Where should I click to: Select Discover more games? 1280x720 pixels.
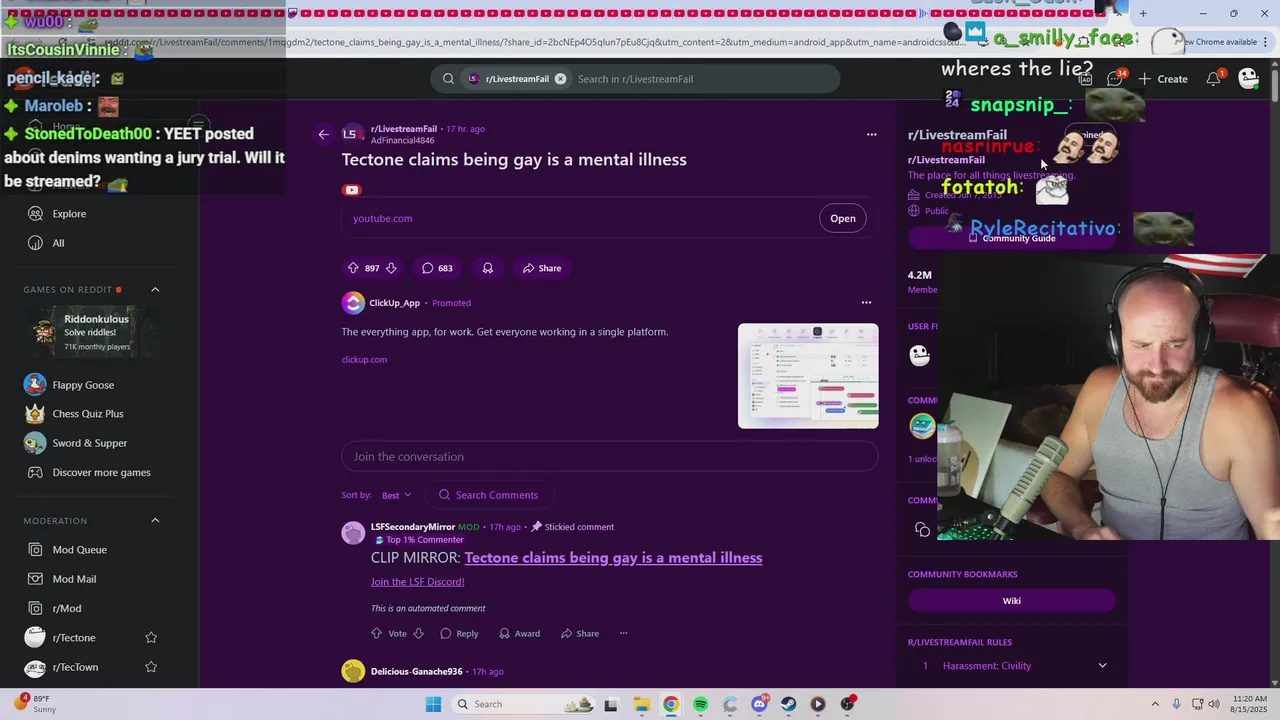[x=100, y=472]
